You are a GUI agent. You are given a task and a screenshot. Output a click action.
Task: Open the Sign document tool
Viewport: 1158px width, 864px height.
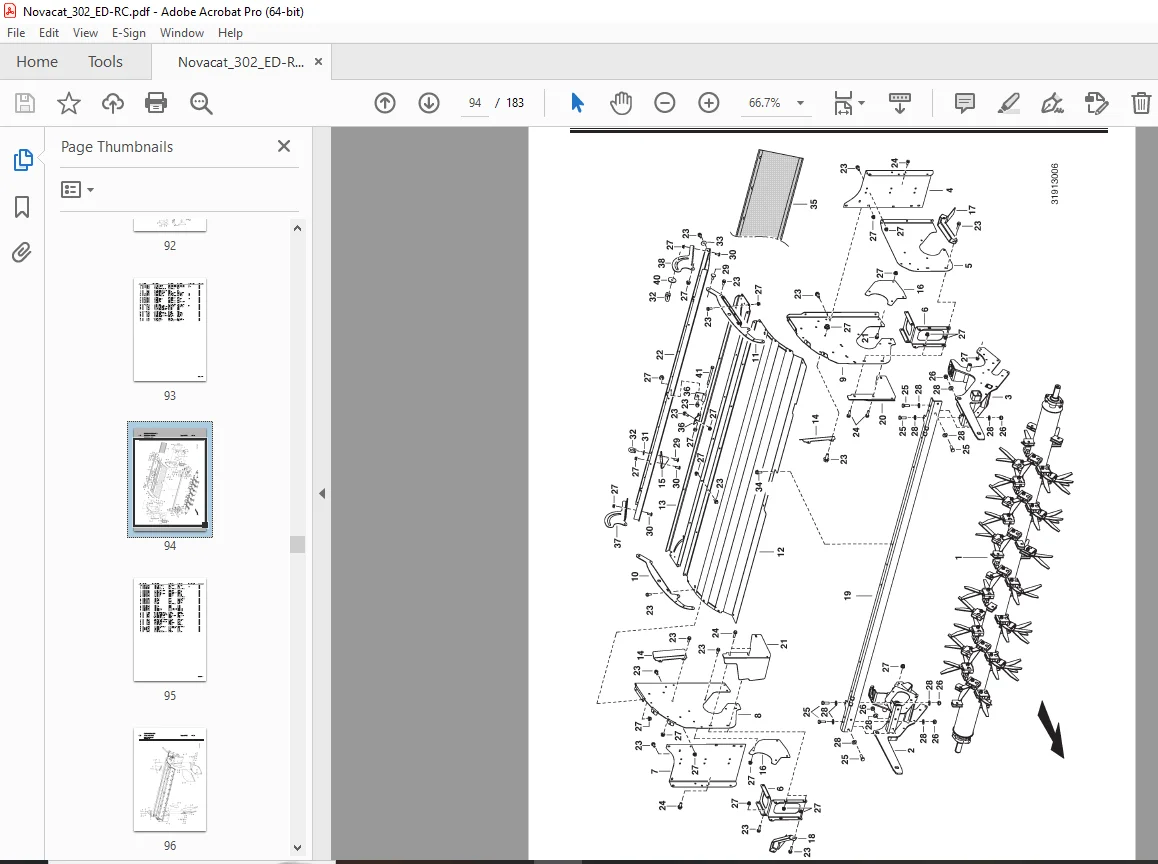click(1052, 103)
